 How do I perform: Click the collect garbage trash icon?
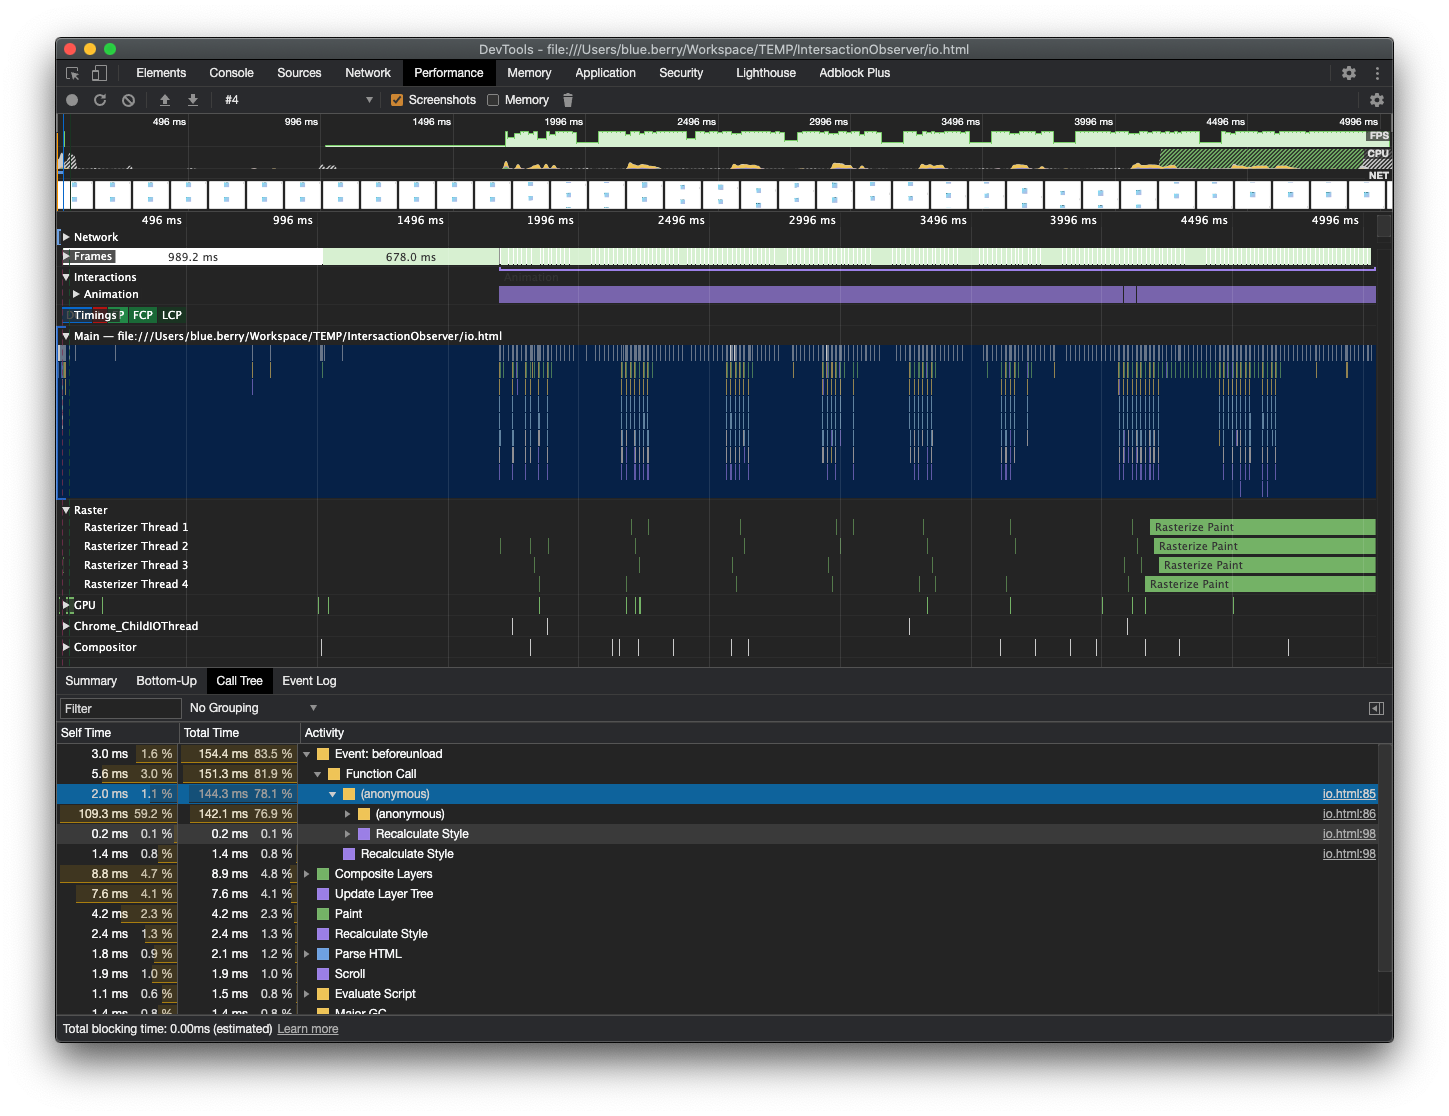coord(568,100)
